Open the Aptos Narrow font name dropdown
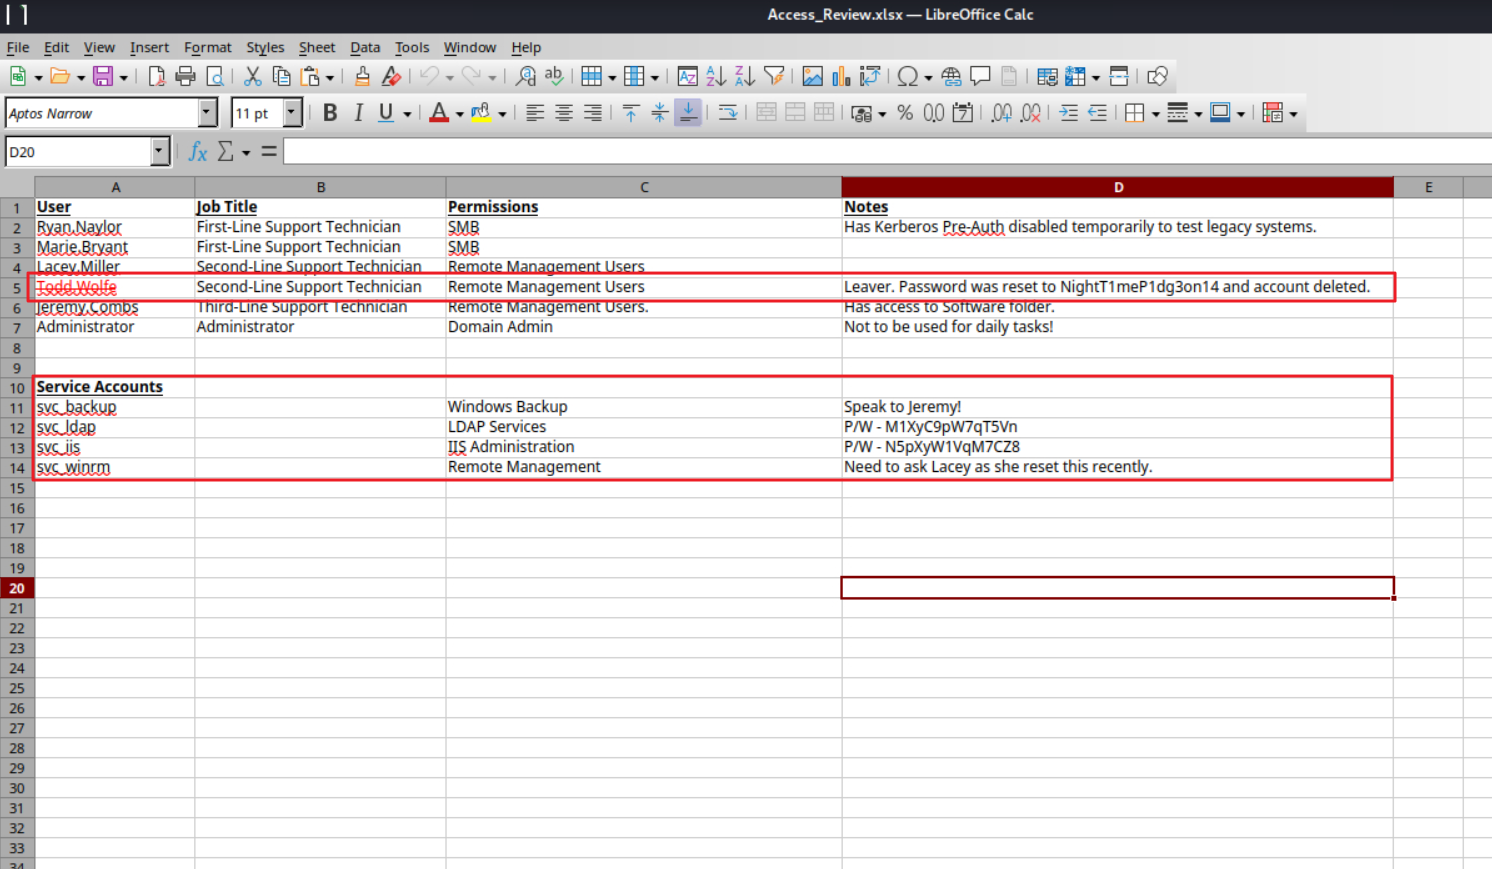The height and width of the screenshot is (869, 1492). click(207, 114)
